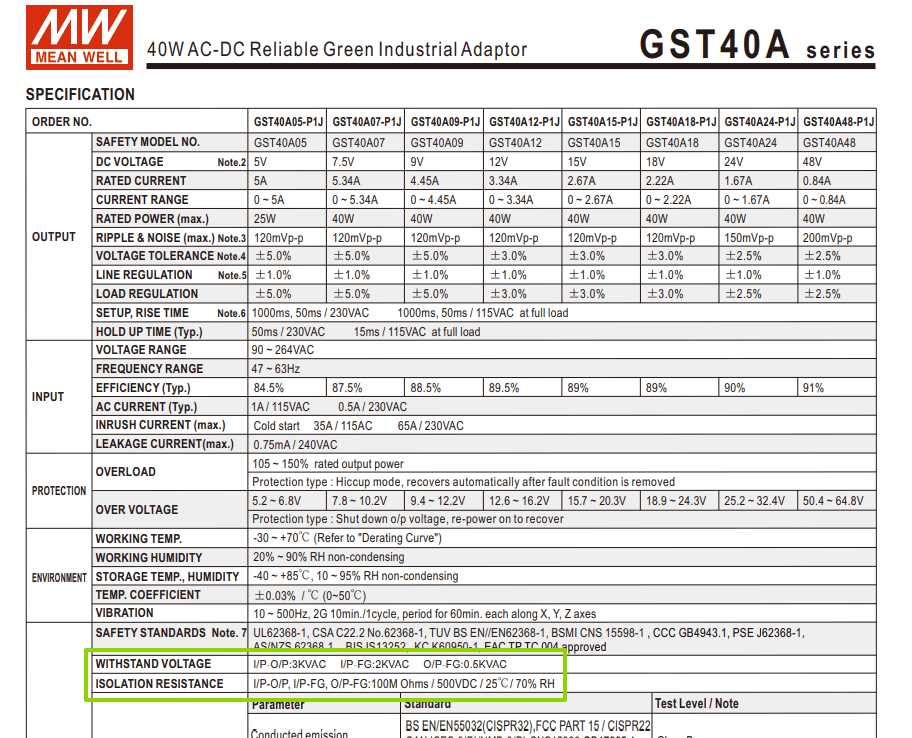912x738 pixels.
Task: Select the "91%" efficiency cell
Action: coord(813,388)
